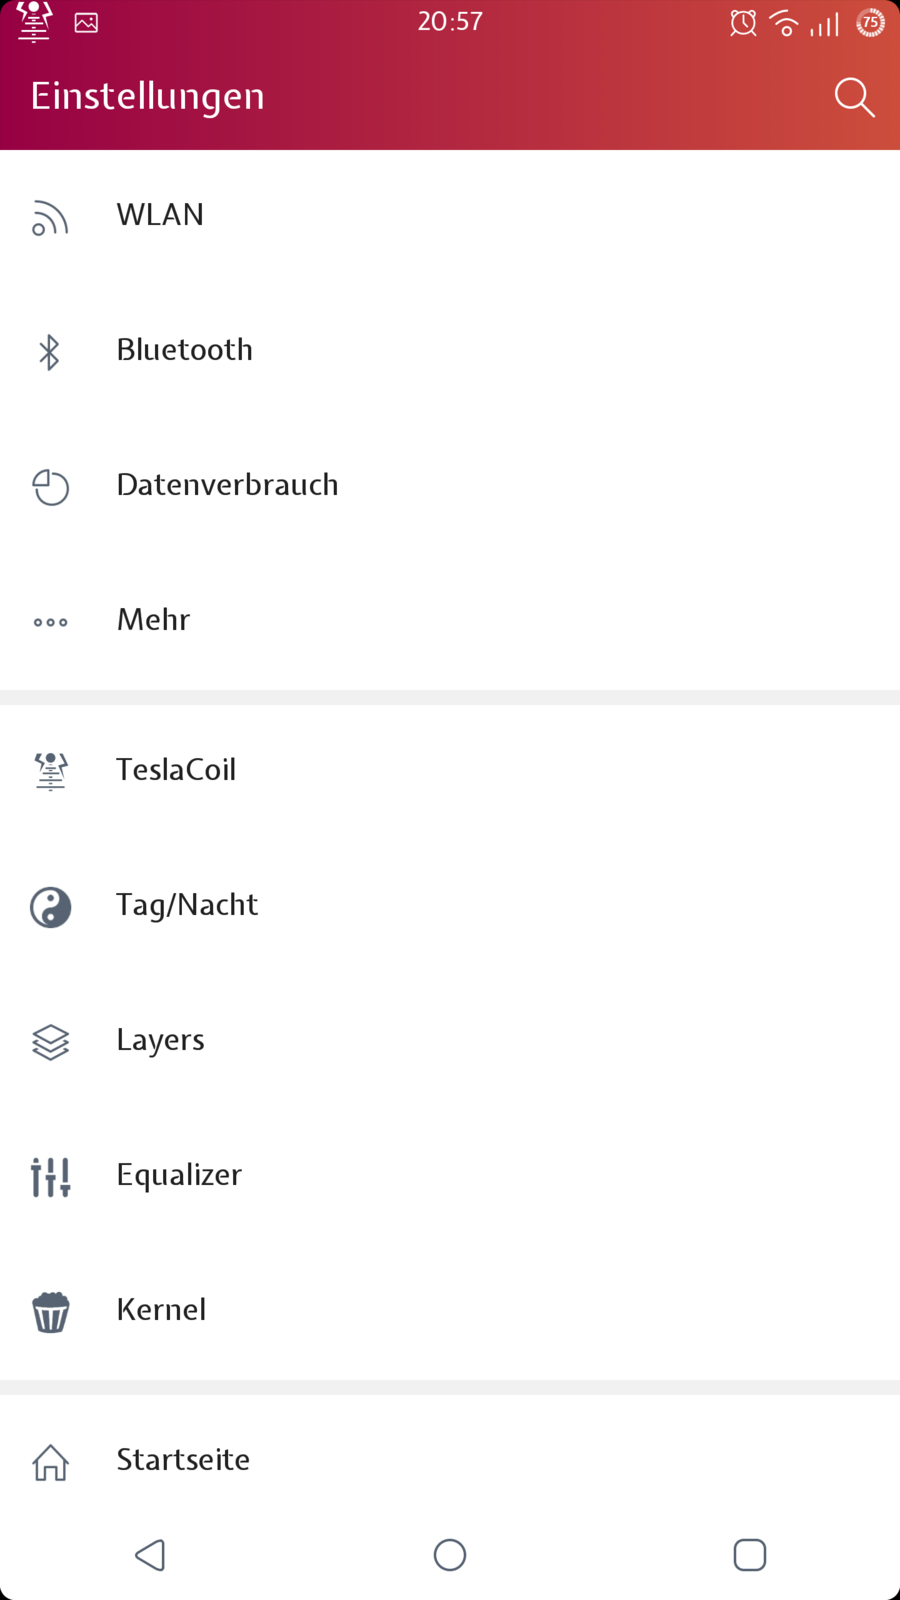Open the Tag/Nacht settings item
This screenshot has width=900, height=1600.
point(187,905)
